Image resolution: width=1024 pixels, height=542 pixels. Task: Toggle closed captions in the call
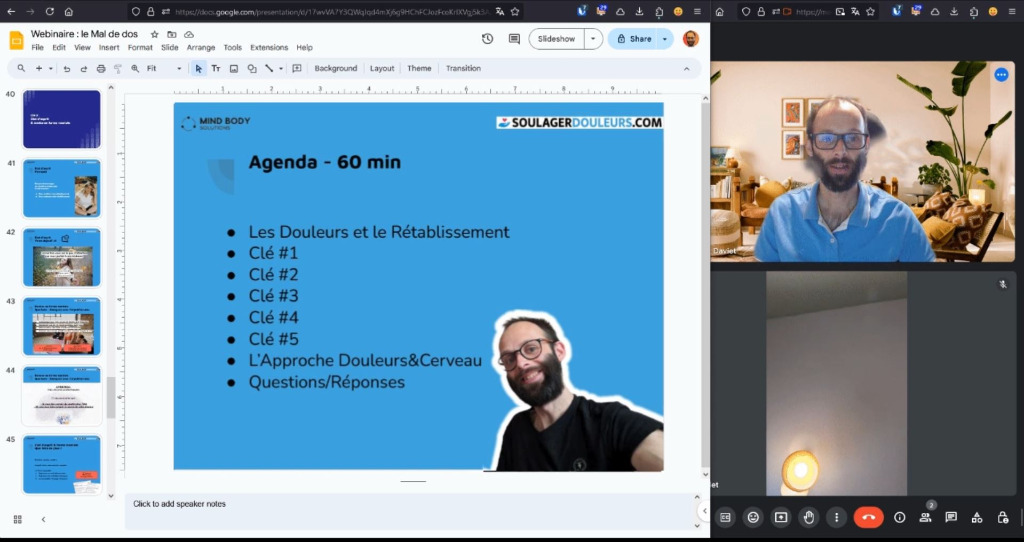(726, 517)
